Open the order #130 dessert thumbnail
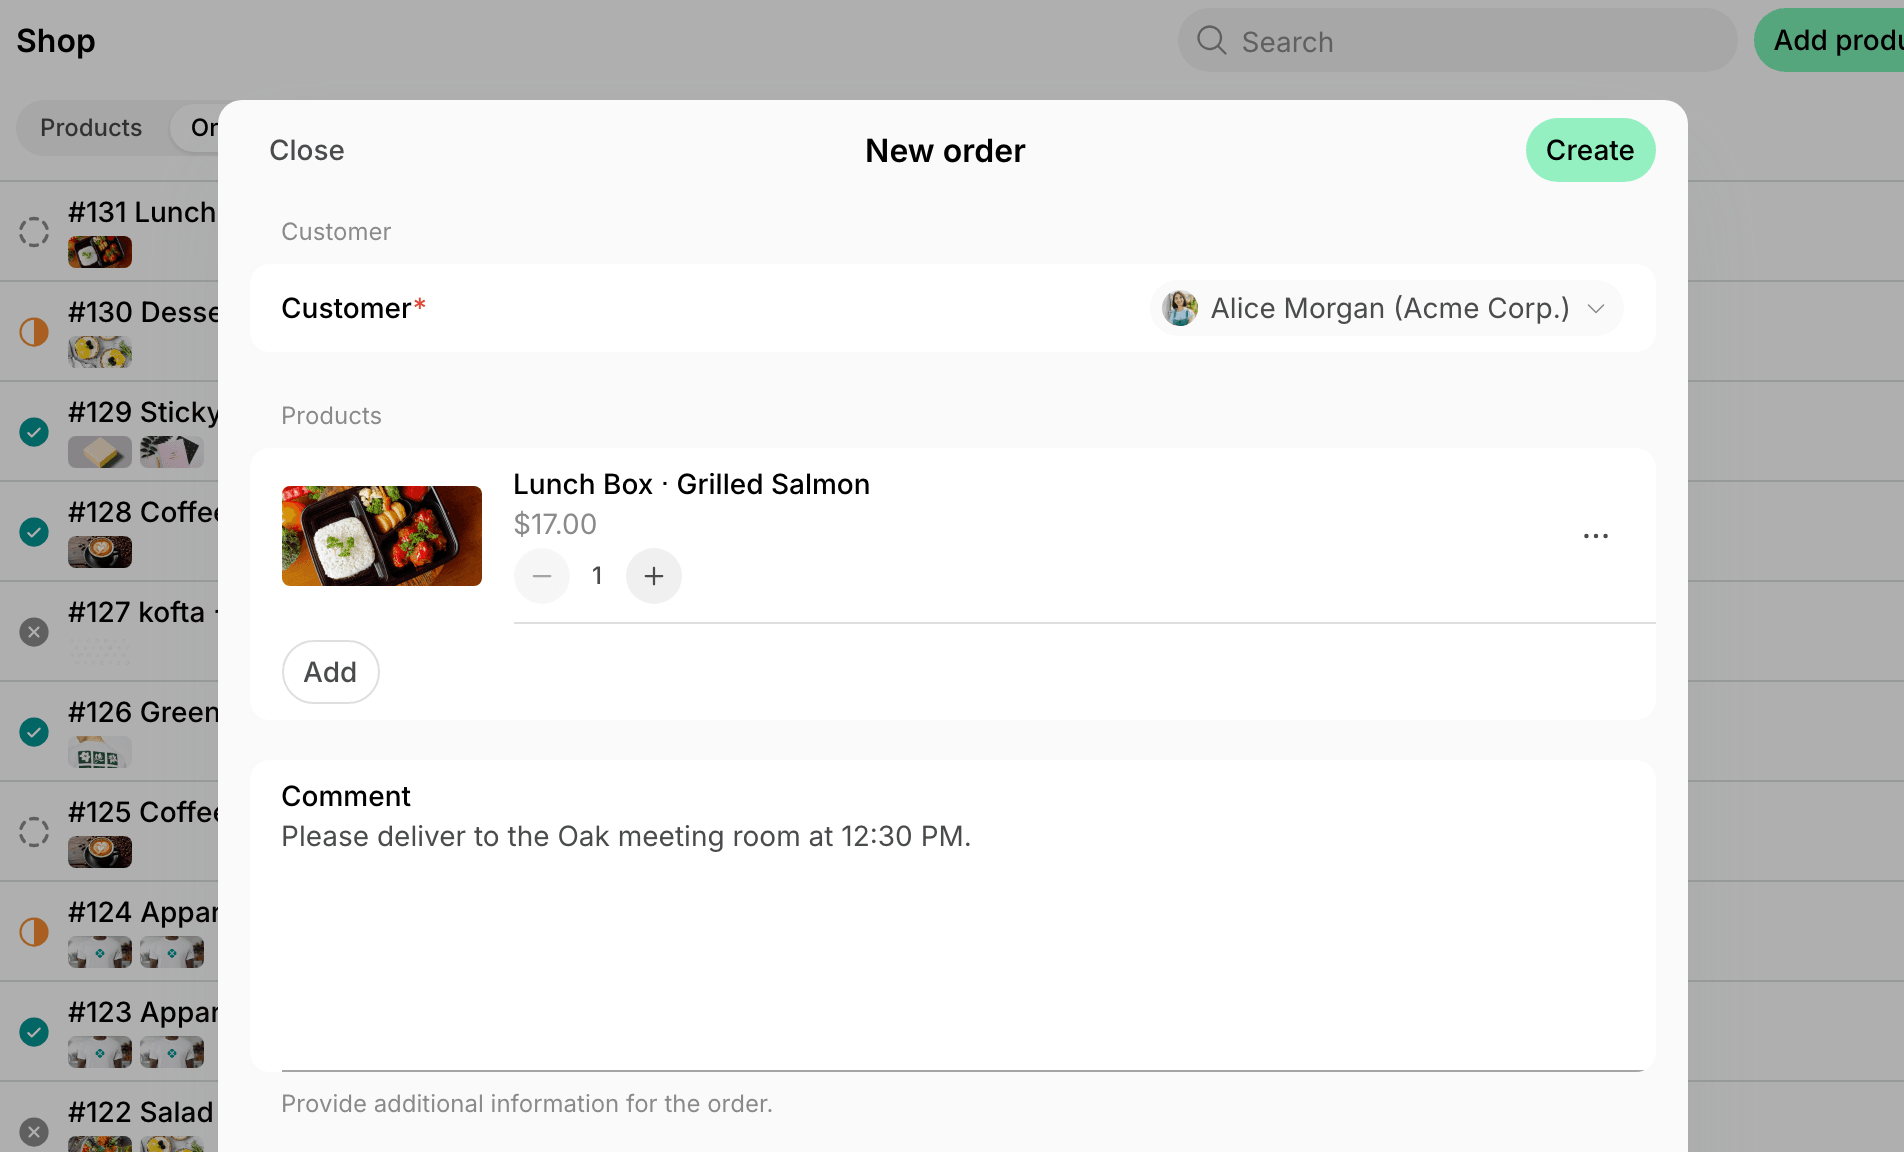This screenshot has width=1904, height=1152. point(100,352)
